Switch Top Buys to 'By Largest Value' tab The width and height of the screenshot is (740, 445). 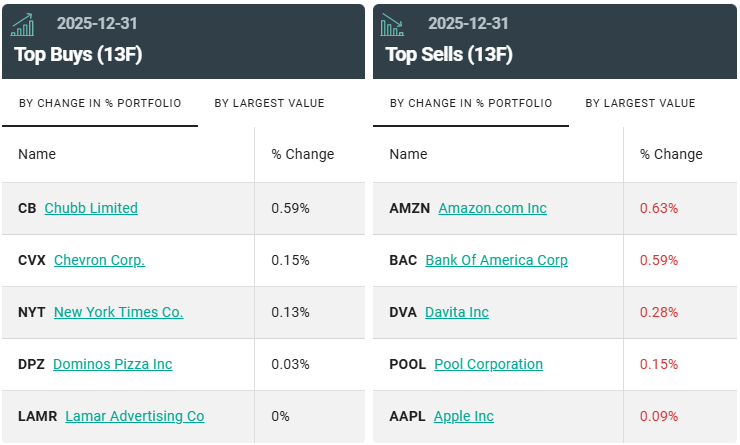click(269, 103)
